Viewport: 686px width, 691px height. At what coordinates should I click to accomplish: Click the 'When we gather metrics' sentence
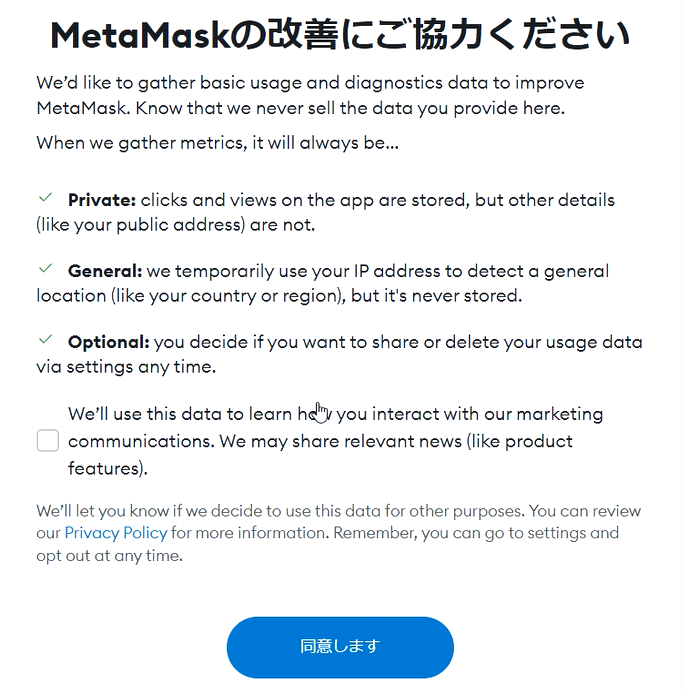coord(218,143)
